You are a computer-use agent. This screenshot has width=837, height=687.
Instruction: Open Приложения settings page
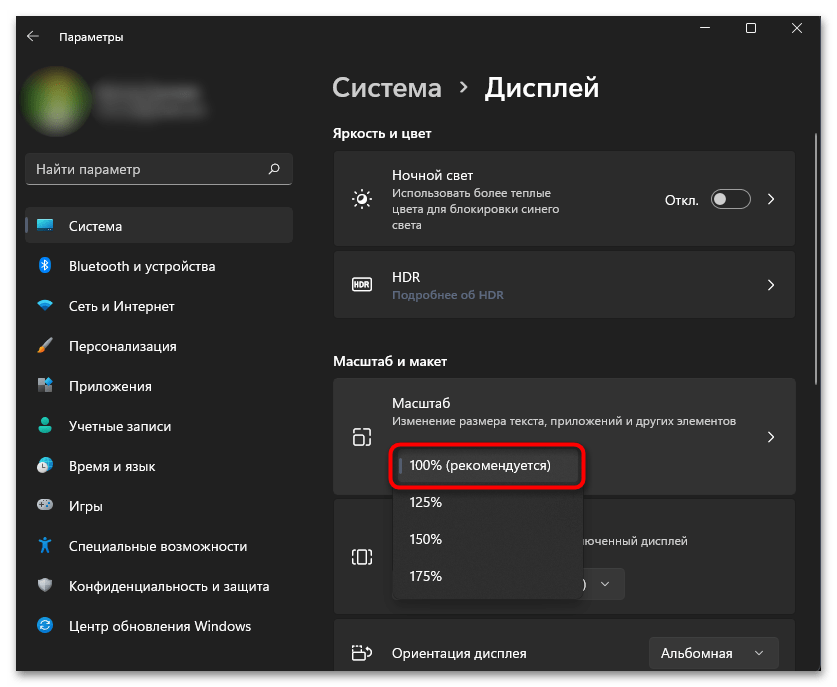(x=110, y=386)
